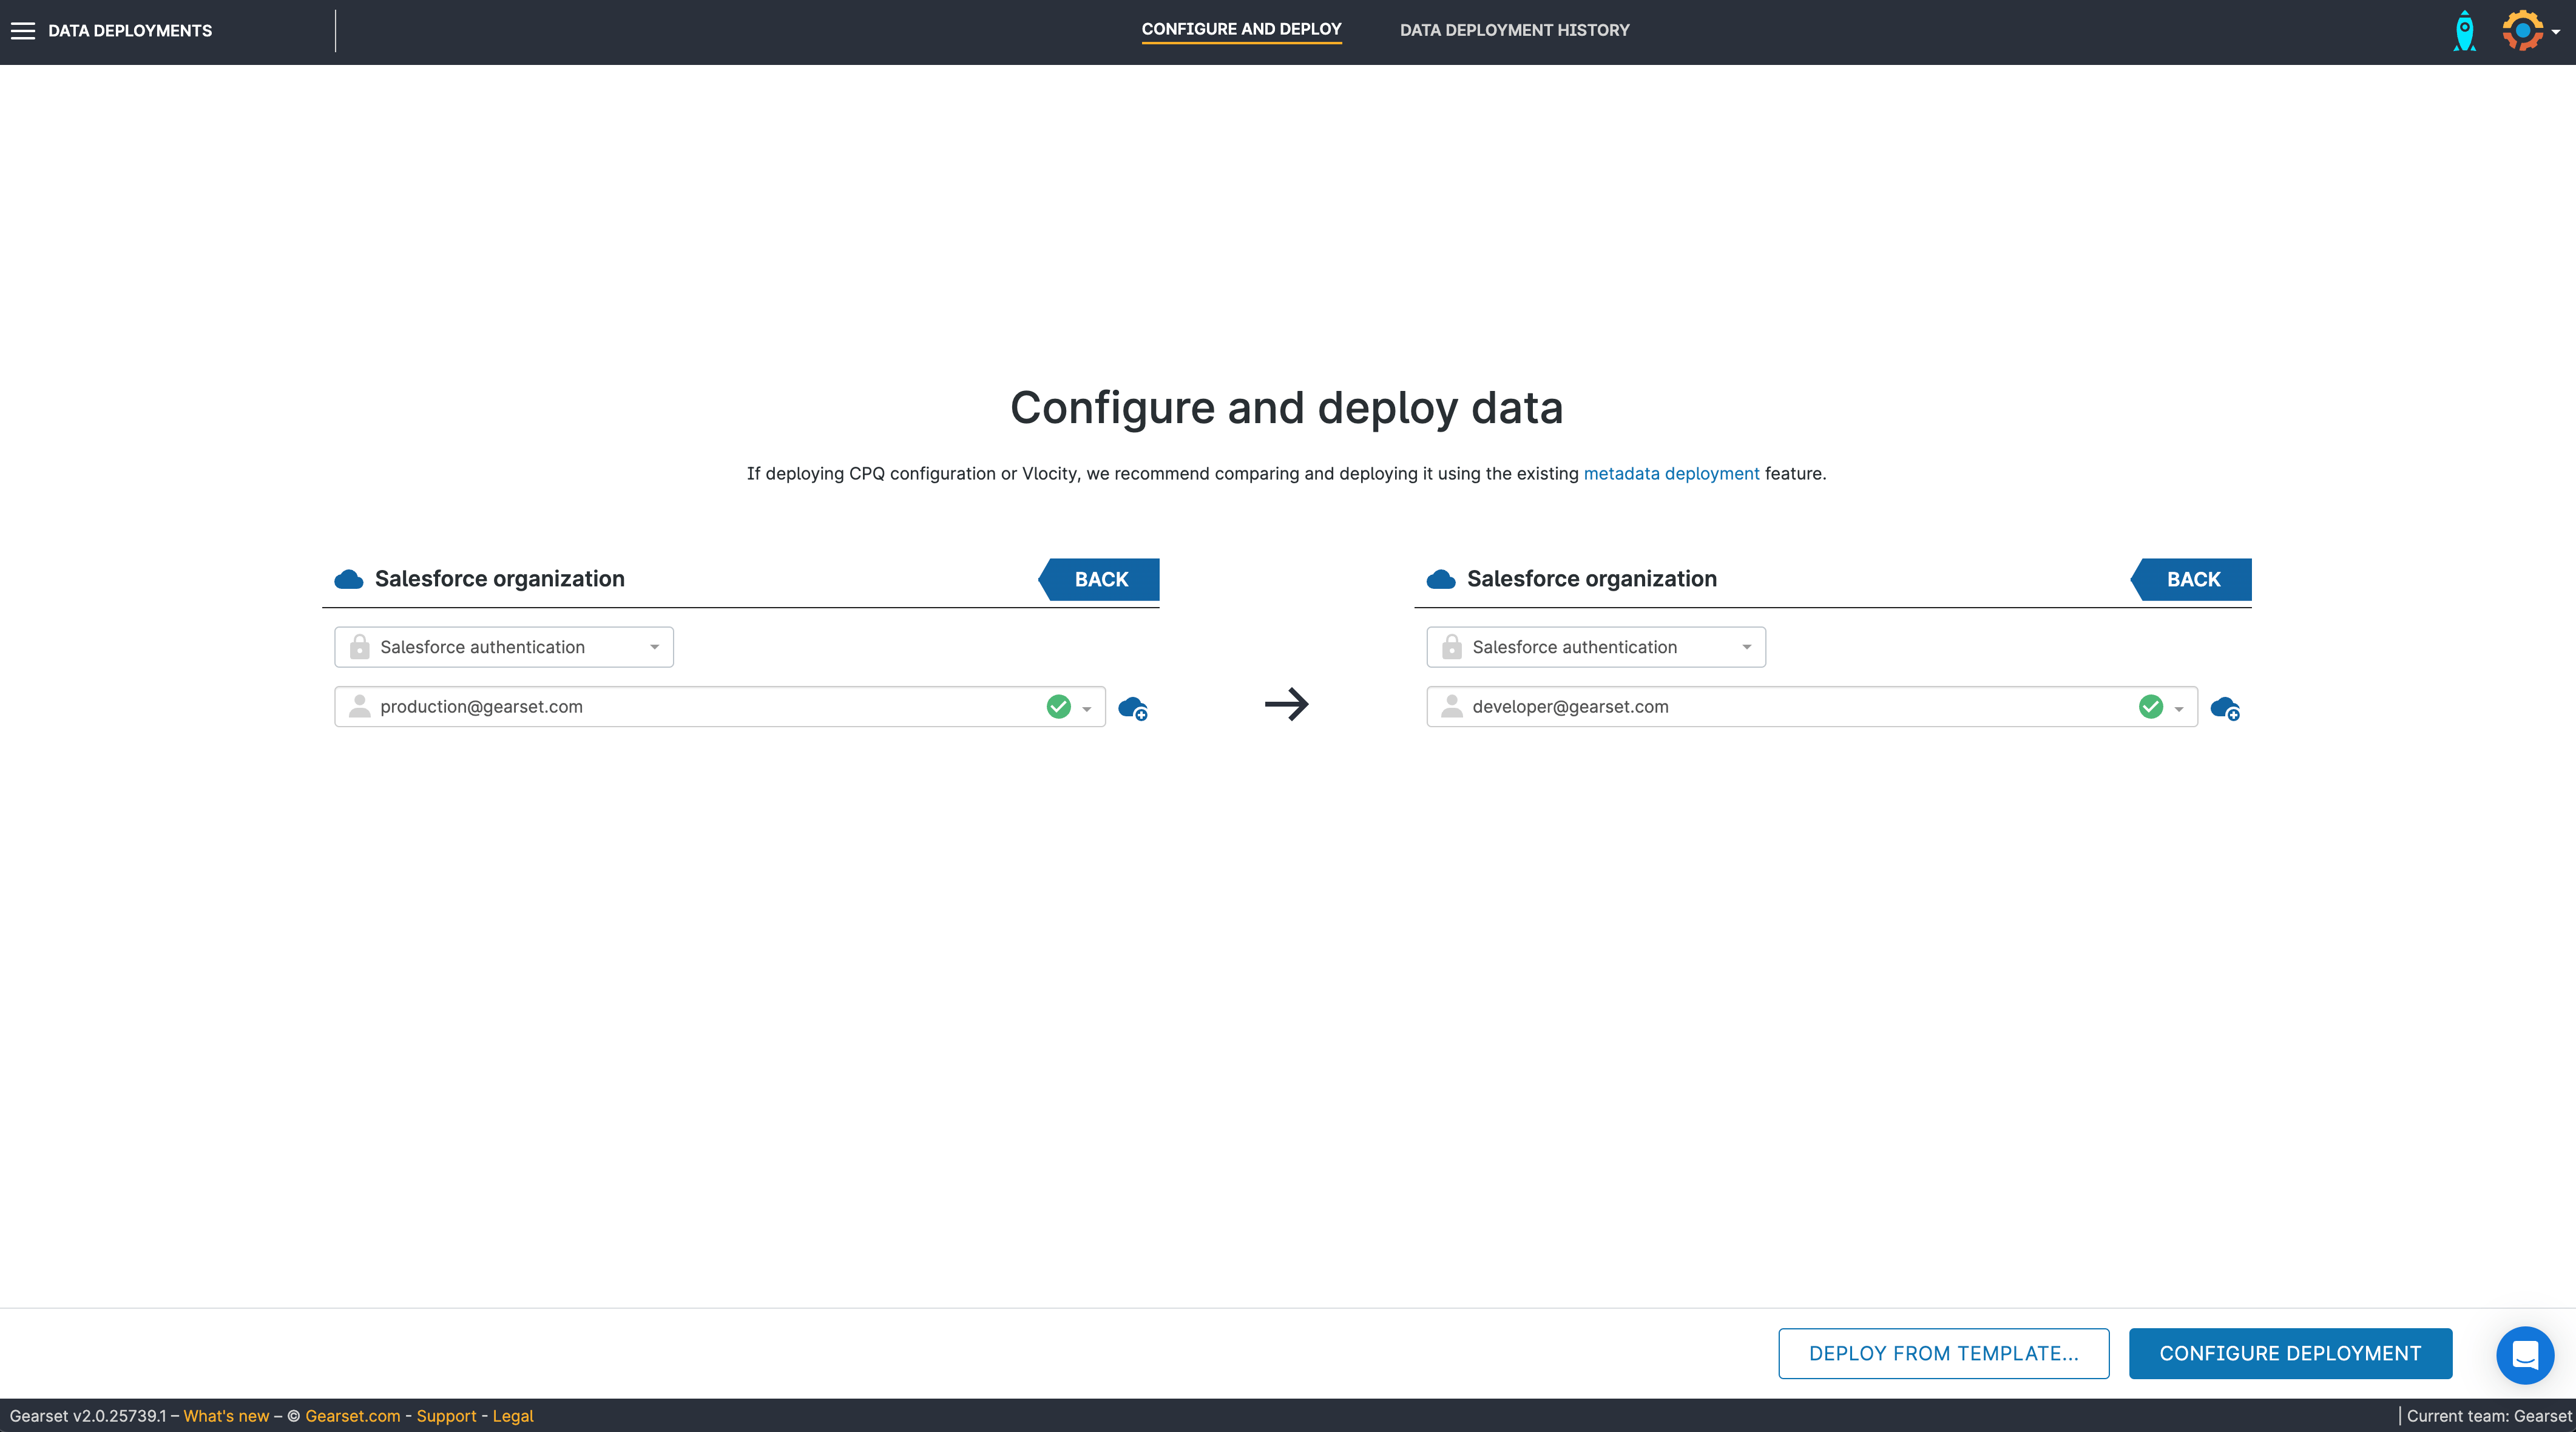
Task: Open Gearset.com footer link
Action: click(x=352, y=1416)
